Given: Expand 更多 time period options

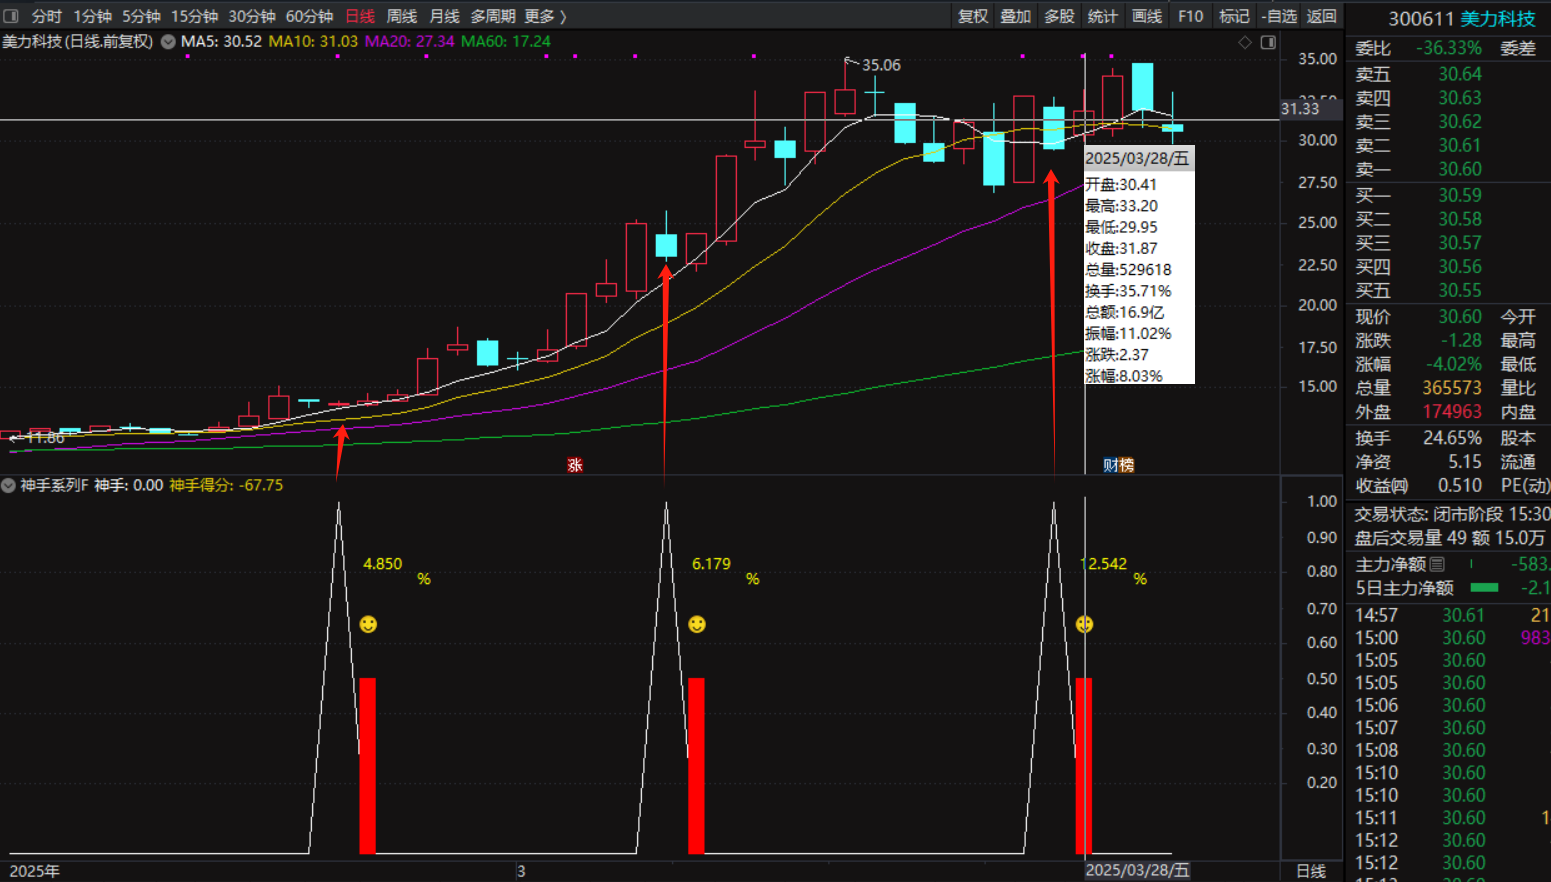Looking at the screenshot, I should pos(545,16).
